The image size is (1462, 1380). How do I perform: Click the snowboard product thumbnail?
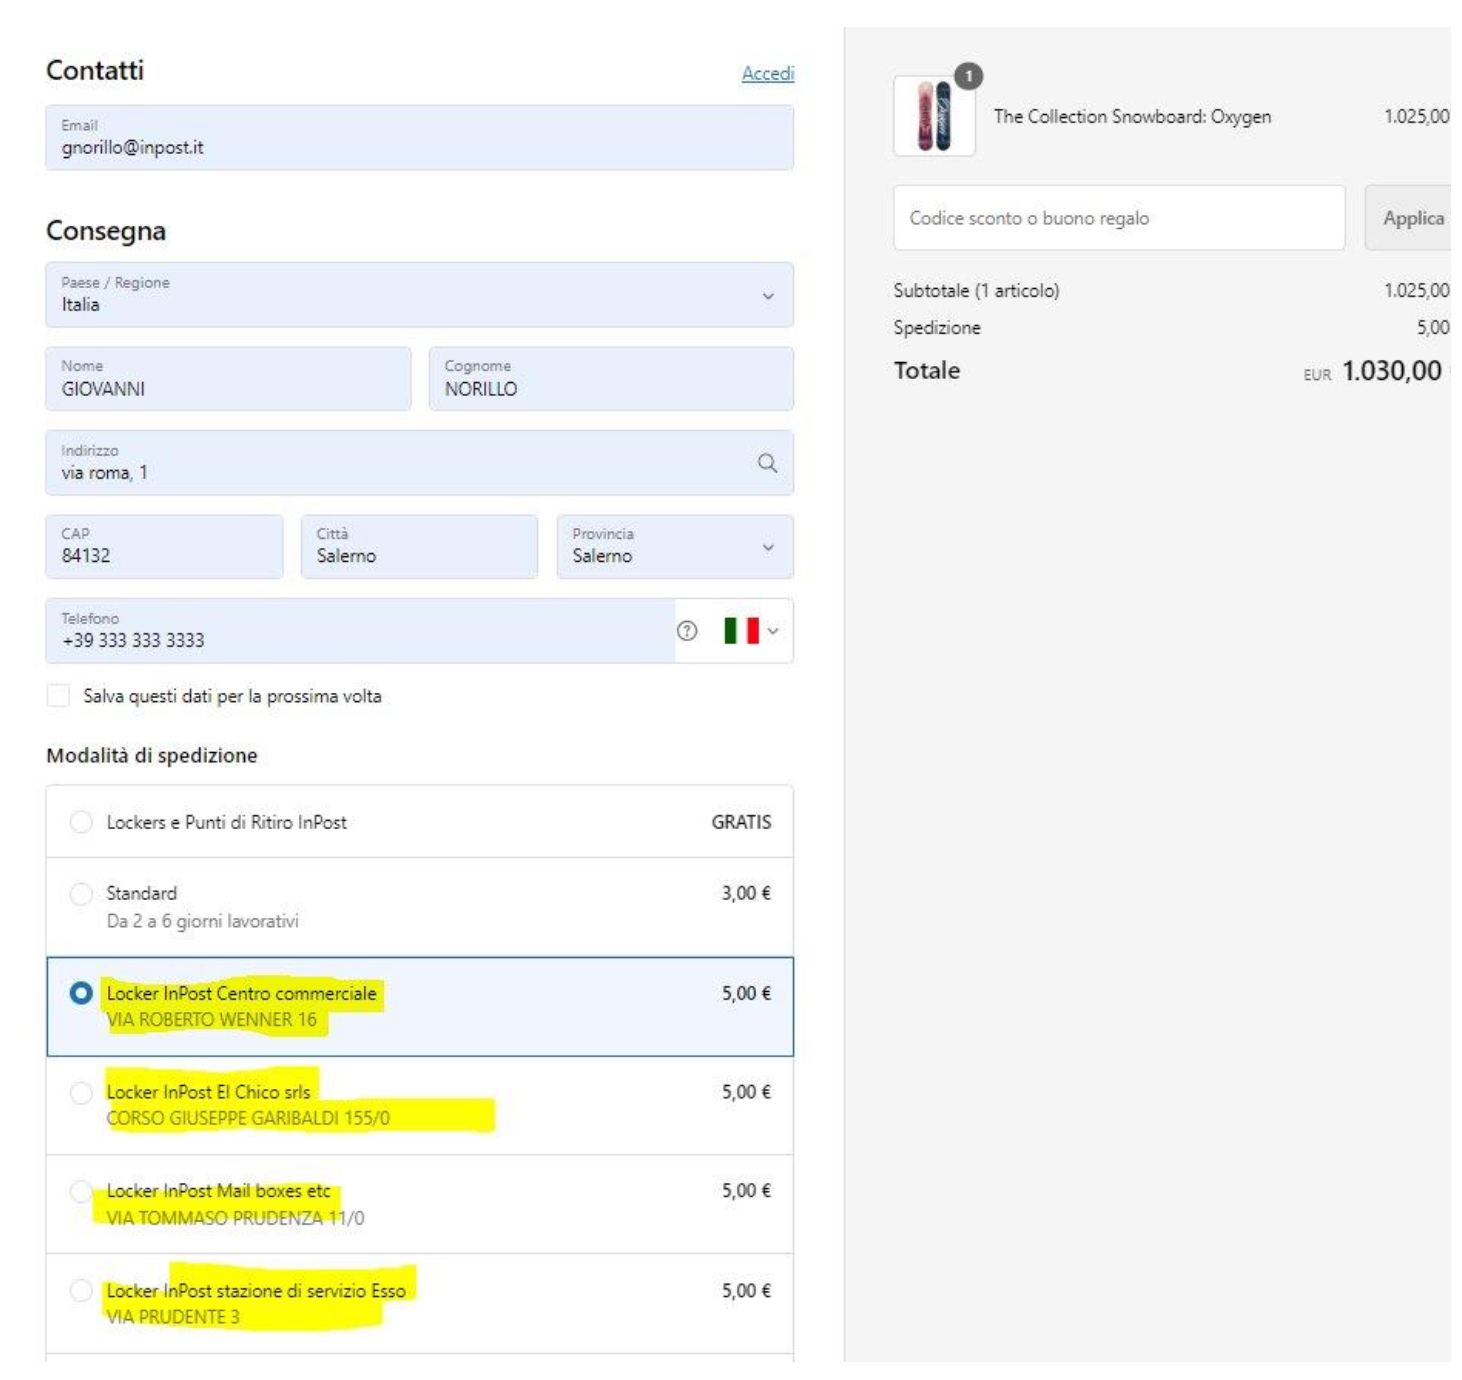[x=933, y=117]
